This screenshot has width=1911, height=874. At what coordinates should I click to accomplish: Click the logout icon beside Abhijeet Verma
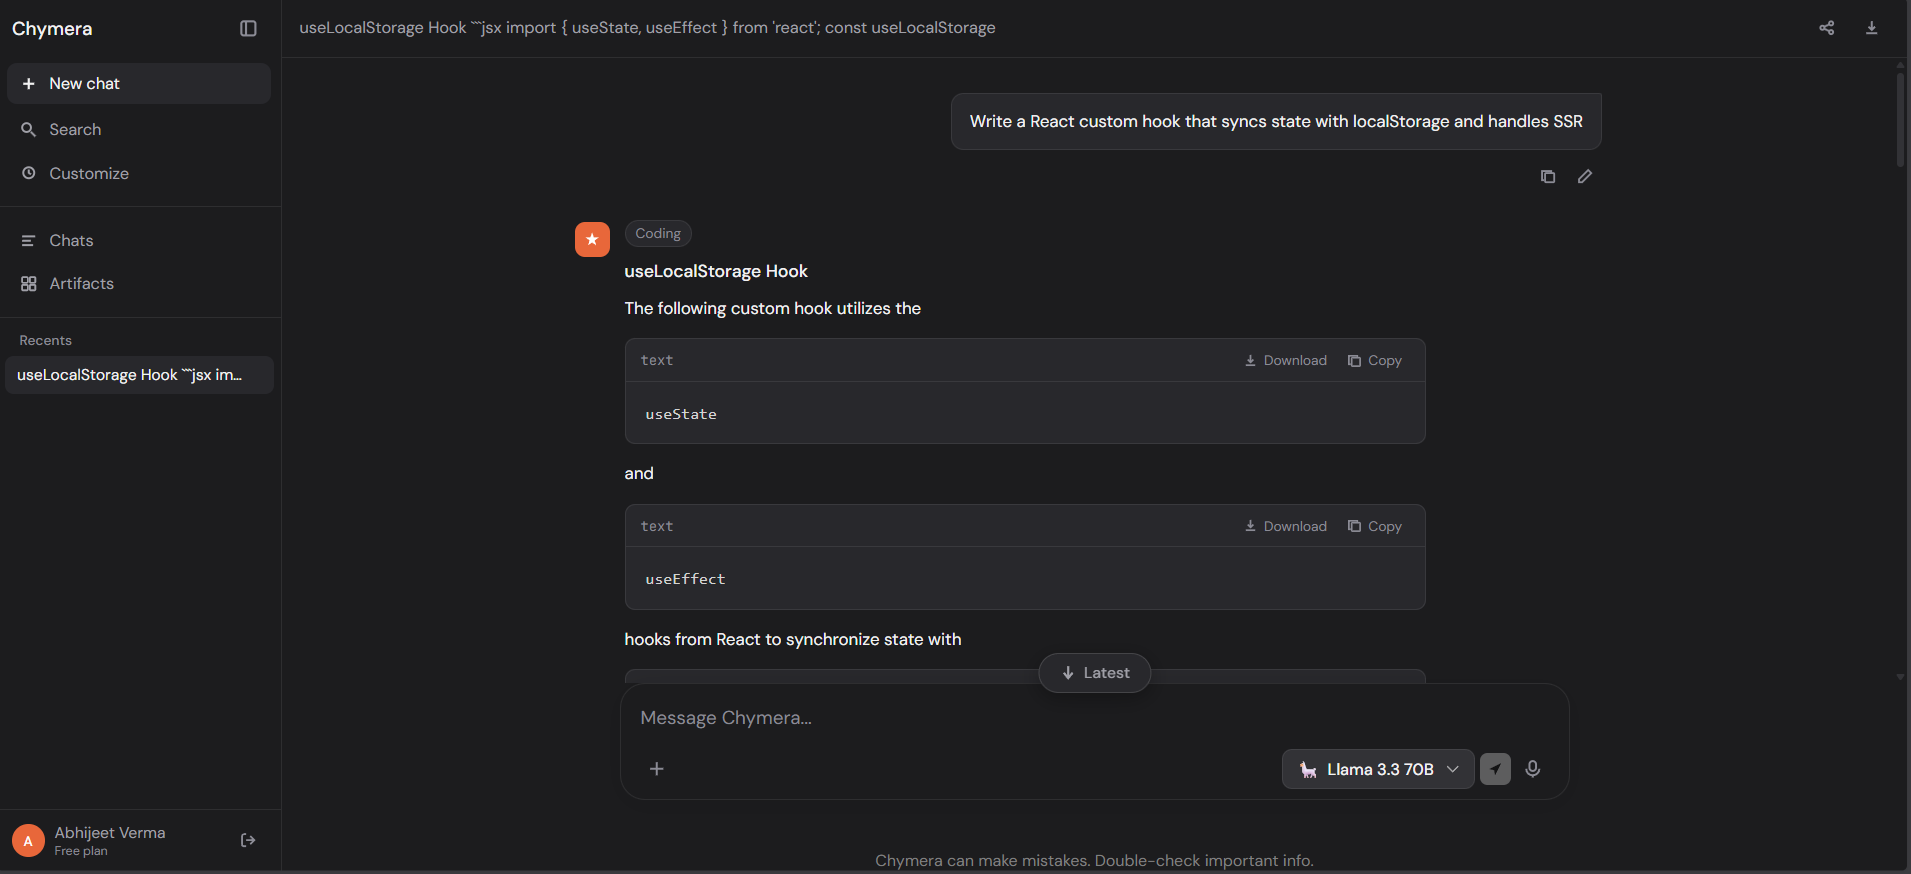coord(248,841)
